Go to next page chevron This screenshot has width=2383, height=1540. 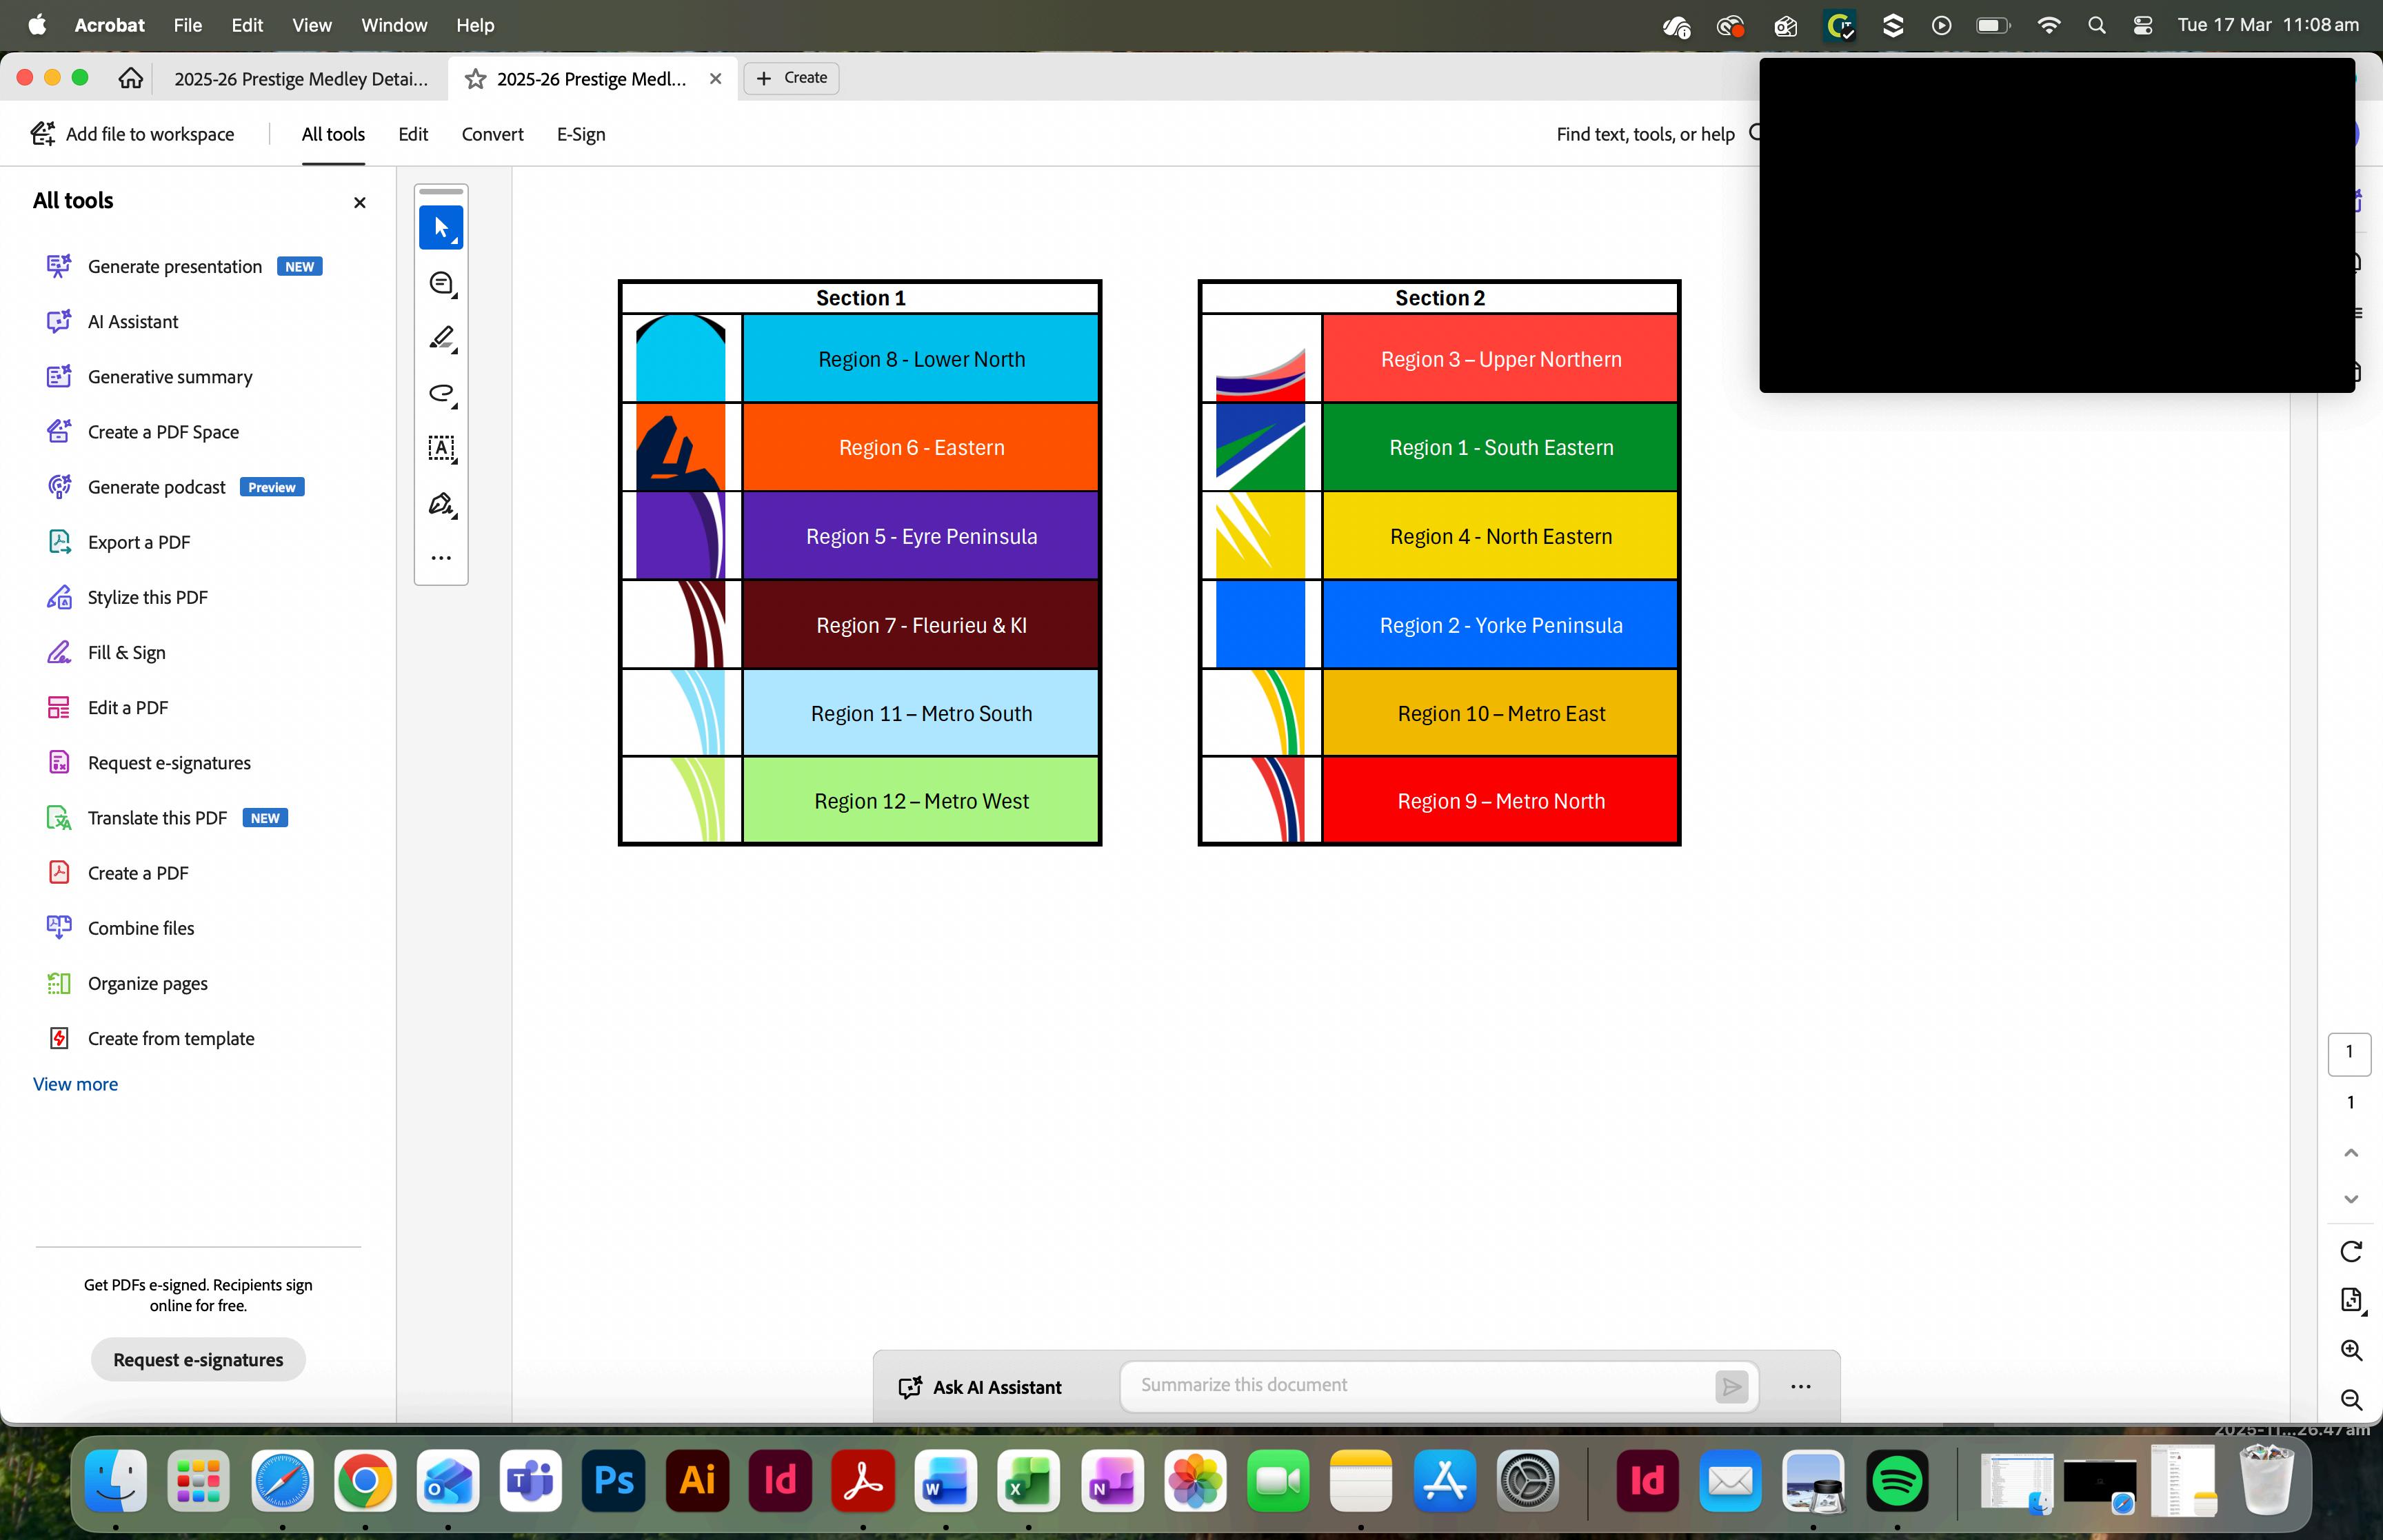tap(2351, 1199)
